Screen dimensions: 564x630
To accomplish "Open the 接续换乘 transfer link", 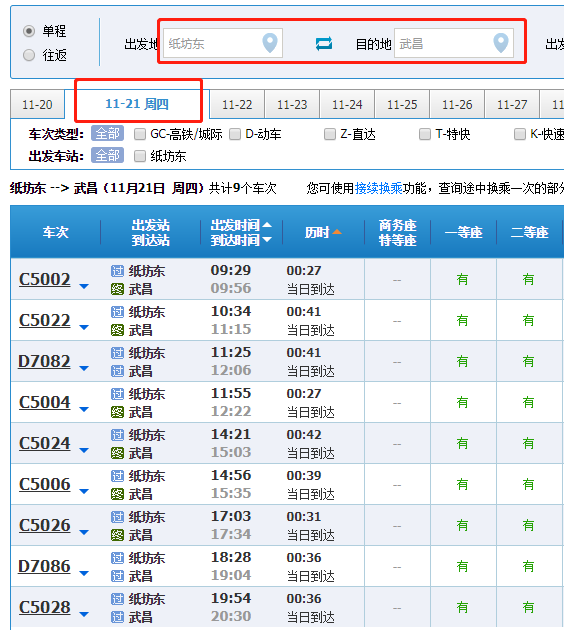I will pos(378,188).
